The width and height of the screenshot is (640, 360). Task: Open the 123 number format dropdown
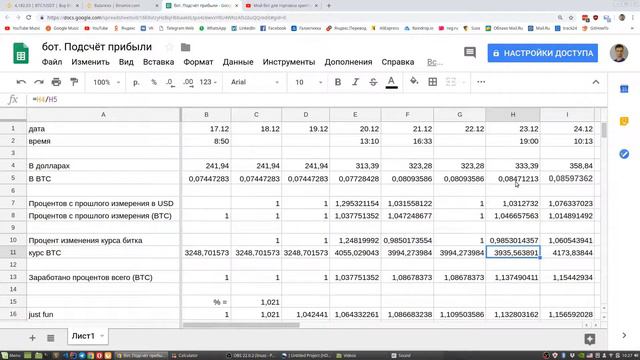point(208,82)
